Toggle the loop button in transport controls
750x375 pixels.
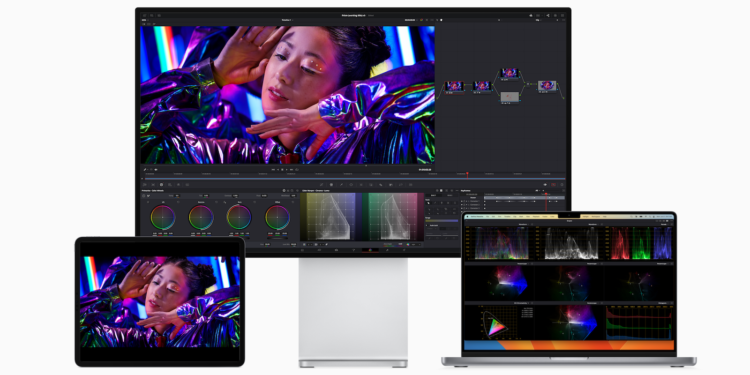click(x=297, y=169)
